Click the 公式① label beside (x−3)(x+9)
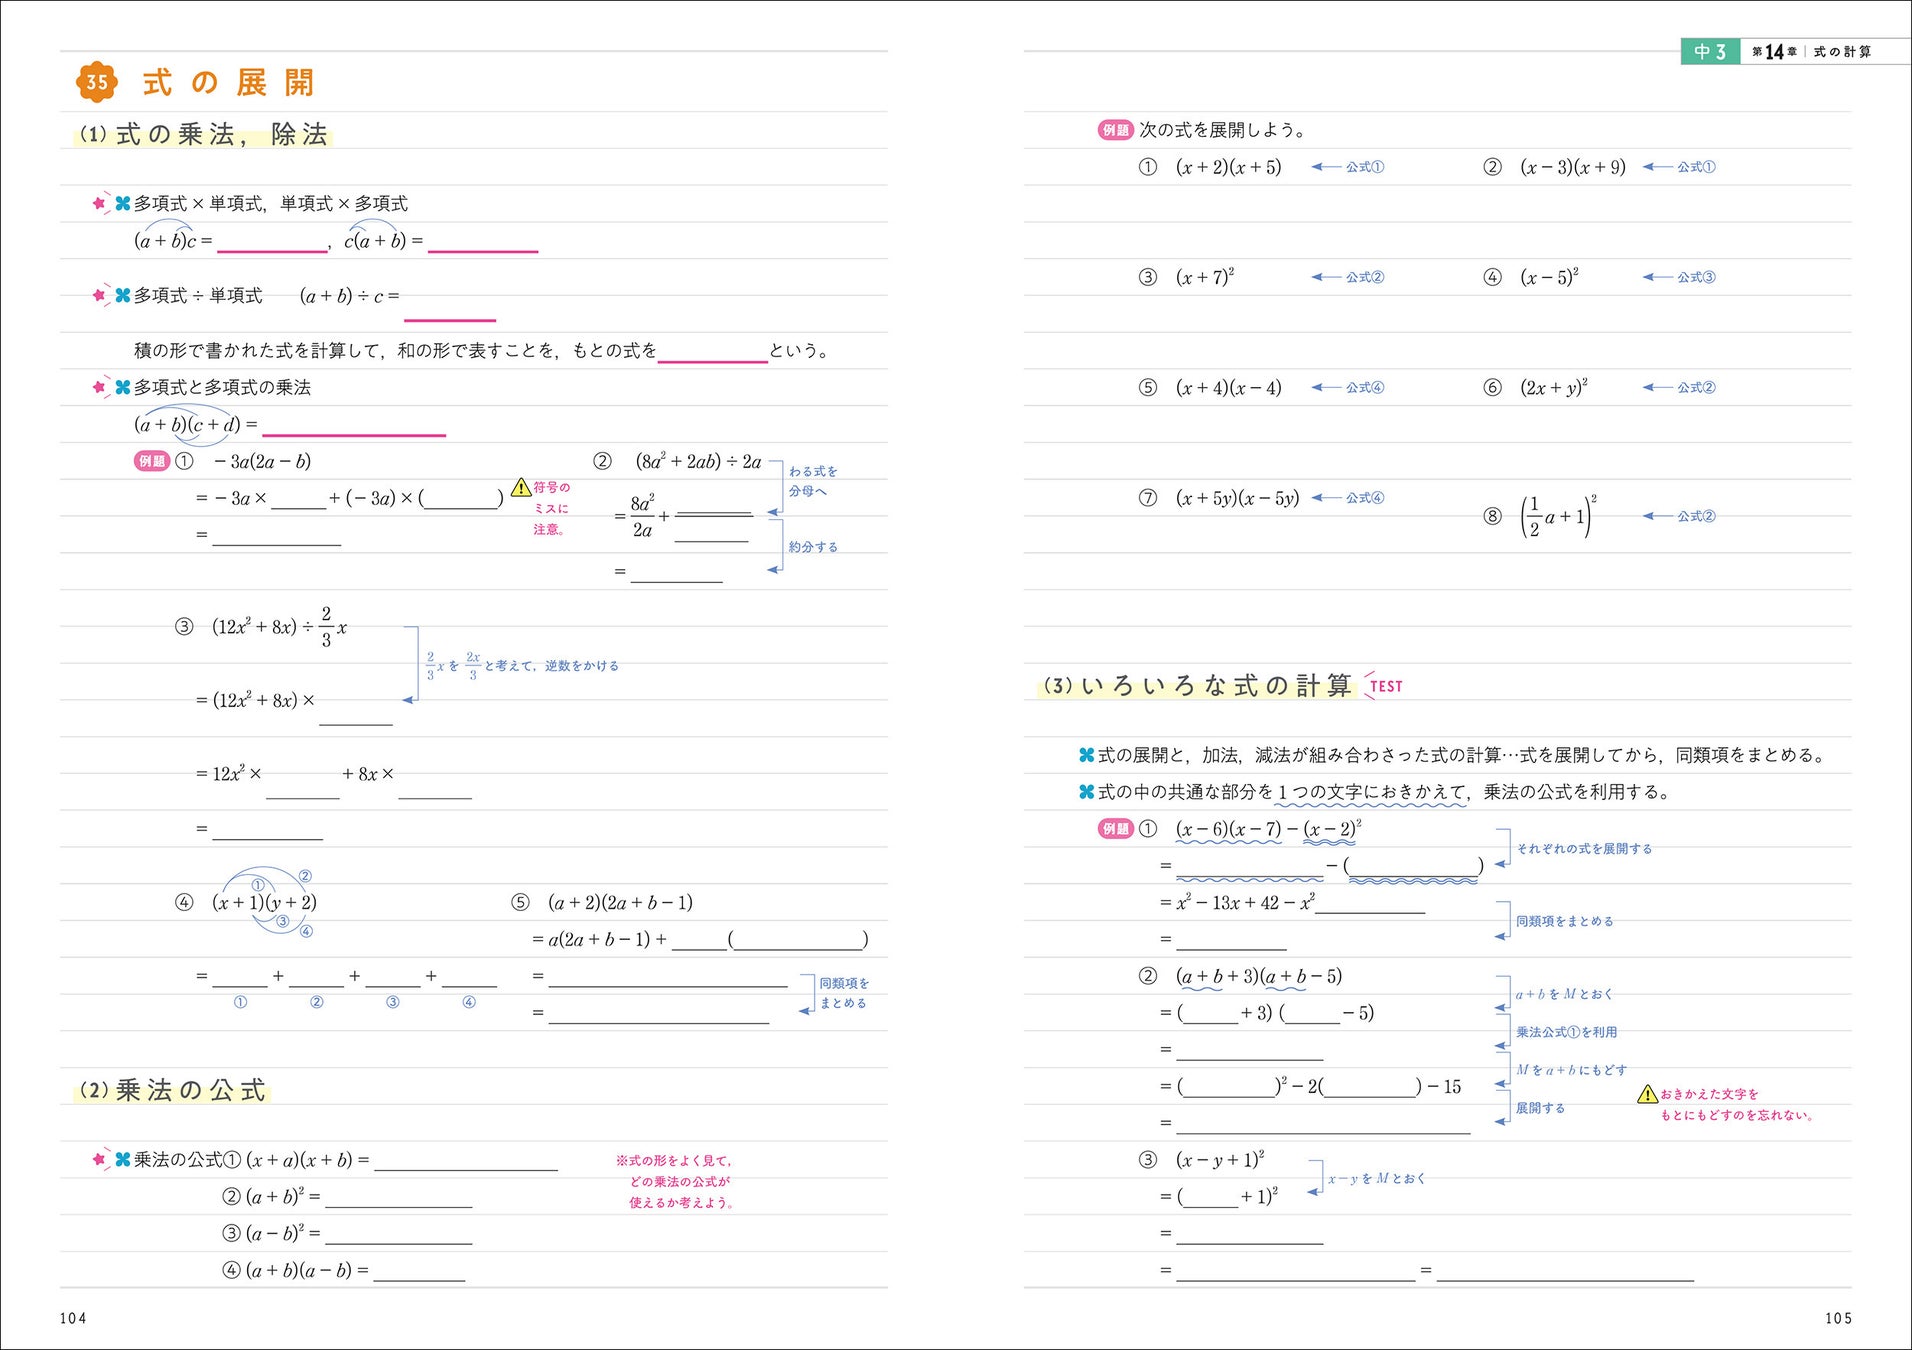This screenshot has width=1912, height=1350. (x=1696, y=167)
